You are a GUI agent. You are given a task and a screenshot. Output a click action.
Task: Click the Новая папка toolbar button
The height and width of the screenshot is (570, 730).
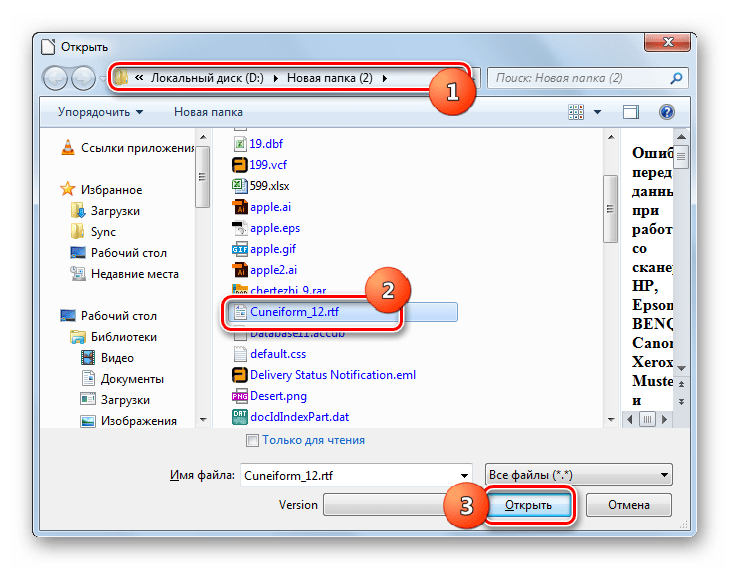pyautogui.click(x=208, y=112)
